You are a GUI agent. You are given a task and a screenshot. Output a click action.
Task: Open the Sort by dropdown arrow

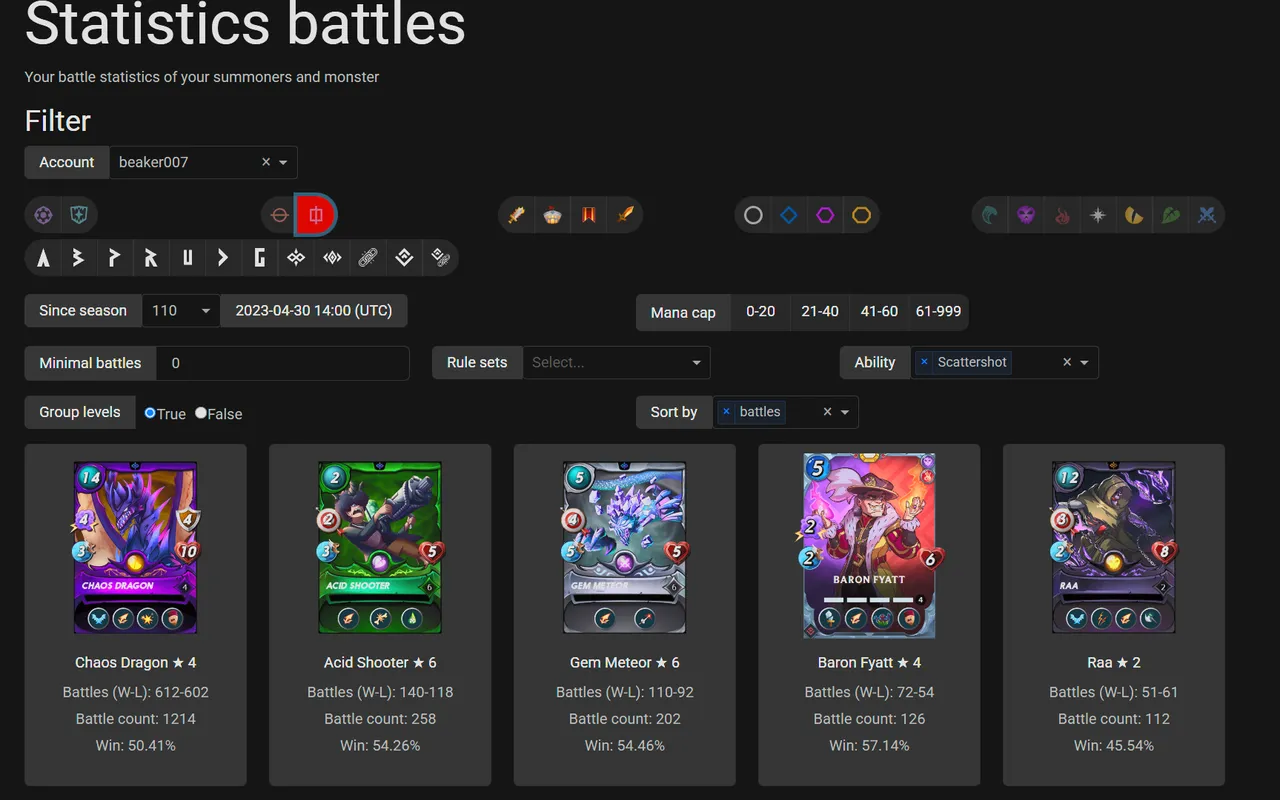(x=845, y=412)
